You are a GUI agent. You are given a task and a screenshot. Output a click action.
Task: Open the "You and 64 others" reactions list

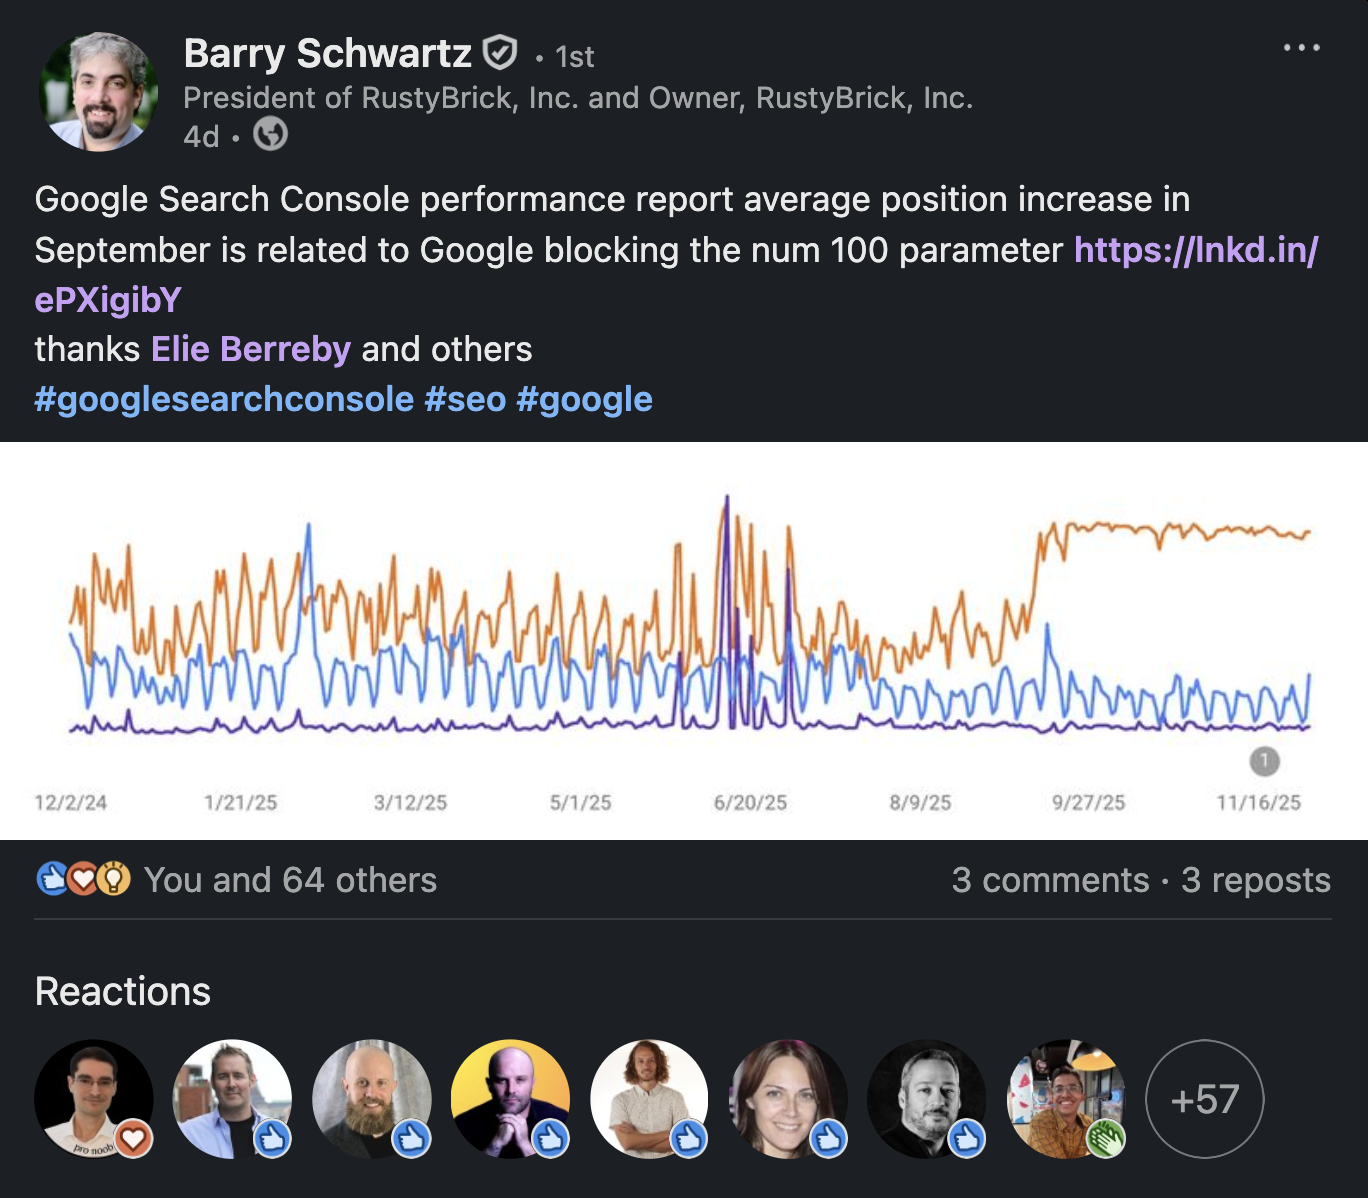[290, 880]
